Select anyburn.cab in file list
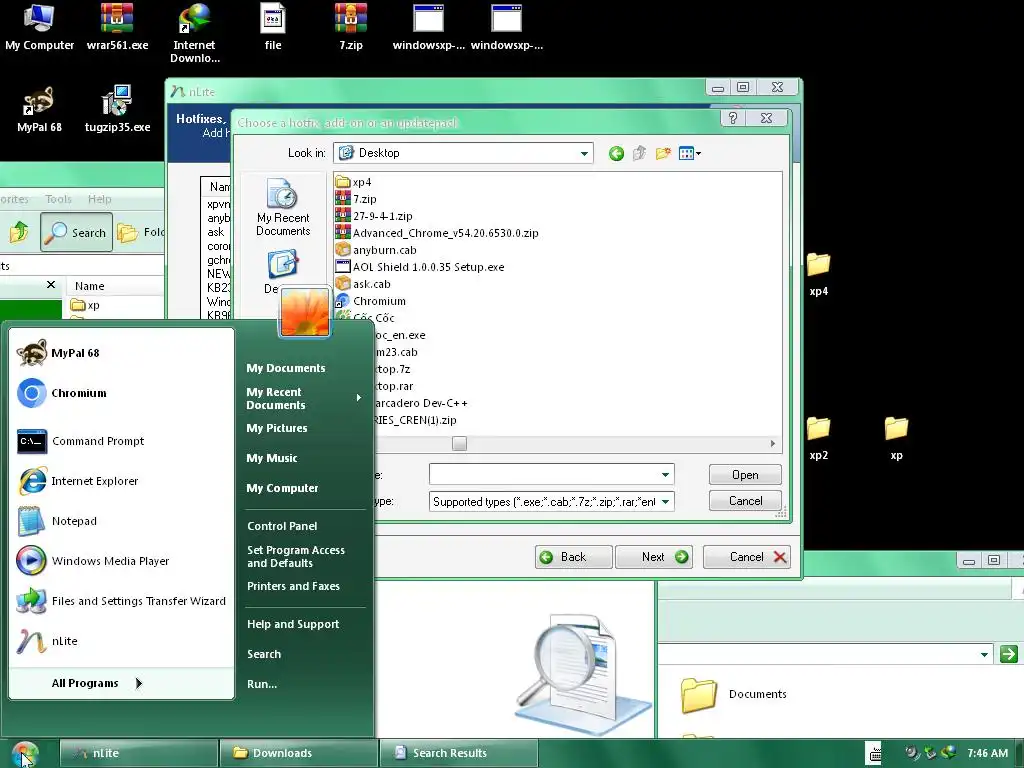 (x=376, y=250)
